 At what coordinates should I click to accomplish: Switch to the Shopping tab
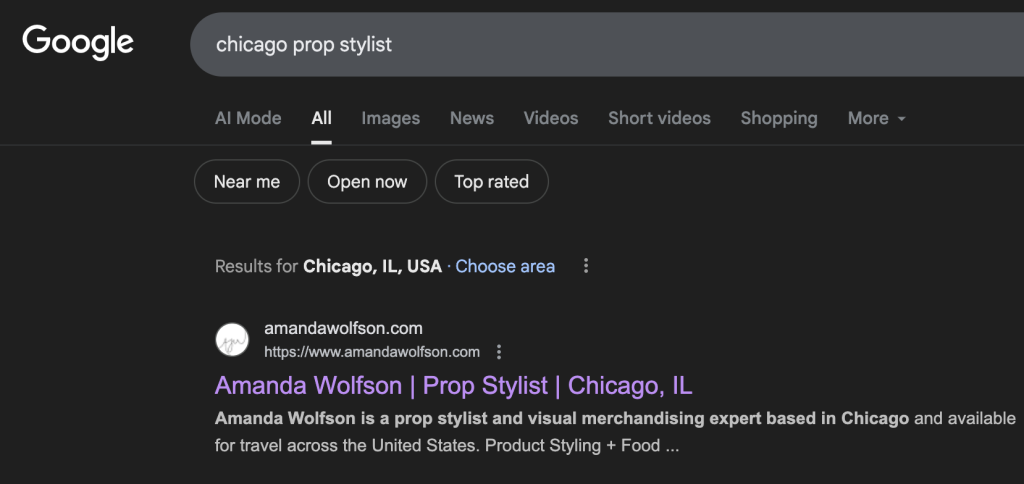click(778, 118)
